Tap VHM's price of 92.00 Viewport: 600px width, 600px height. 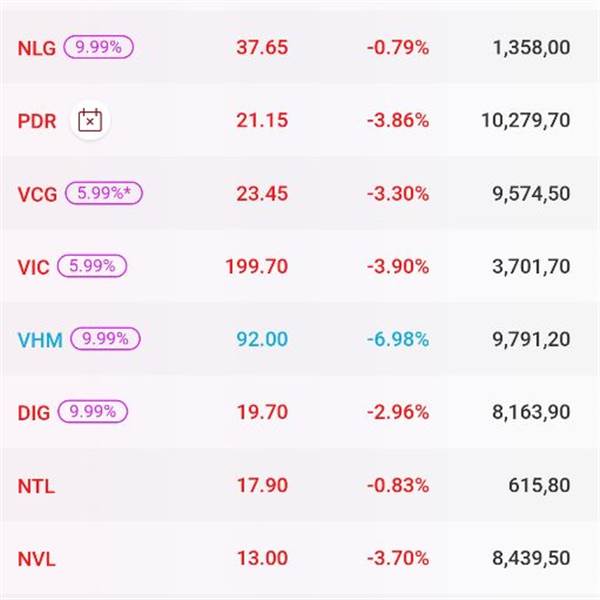pos(262,340)
